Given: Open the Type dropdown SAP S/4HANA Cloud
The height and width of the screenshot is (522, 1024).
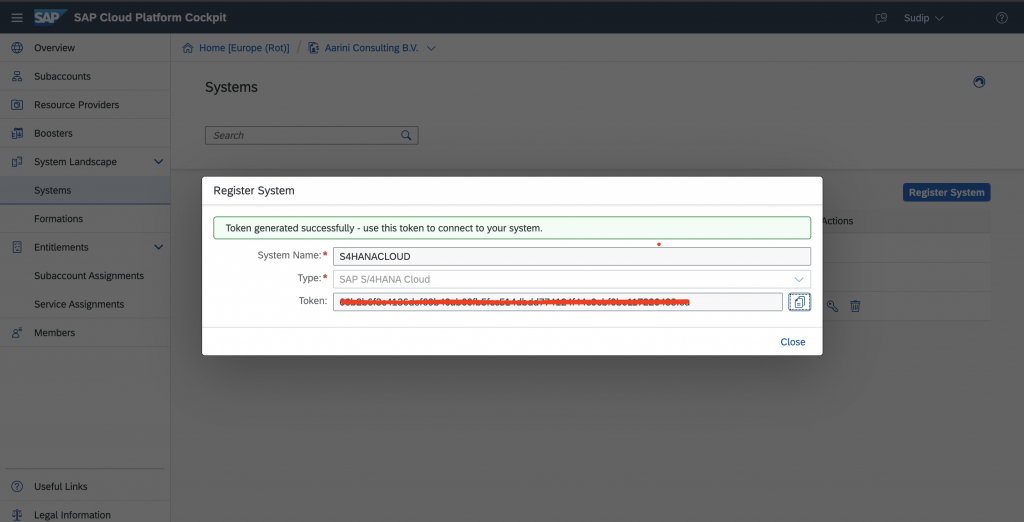Looking at the screenshot, I should click(x=571, y=279).
